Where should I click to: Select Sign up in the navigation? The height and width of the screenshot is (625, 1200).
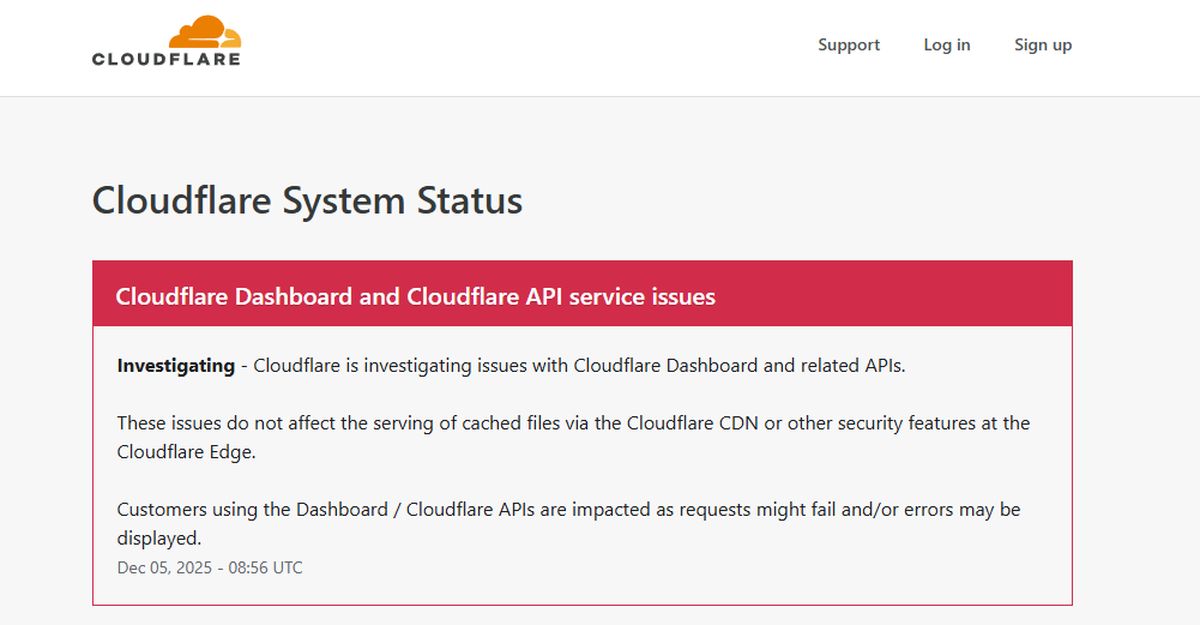1043,45
